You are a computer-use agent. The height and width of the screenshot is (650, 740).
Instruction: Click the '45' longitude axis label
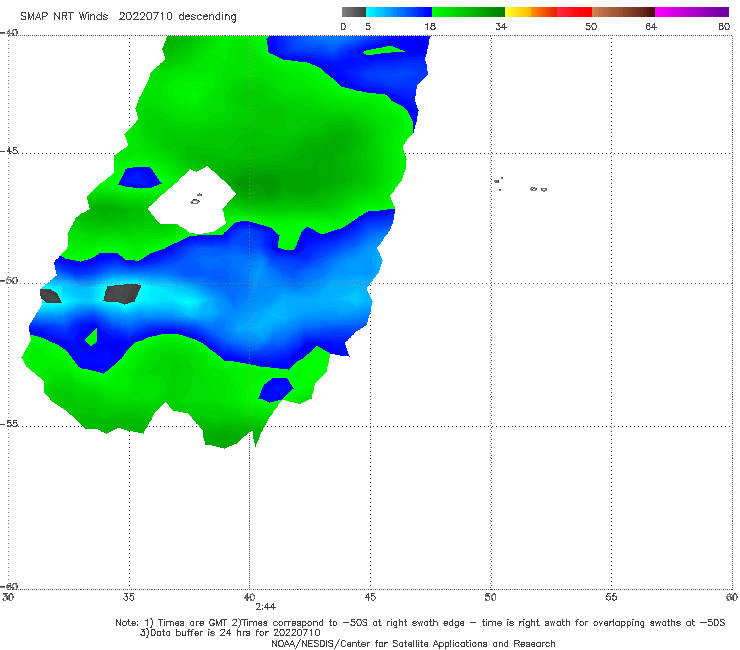click(370, 597)
